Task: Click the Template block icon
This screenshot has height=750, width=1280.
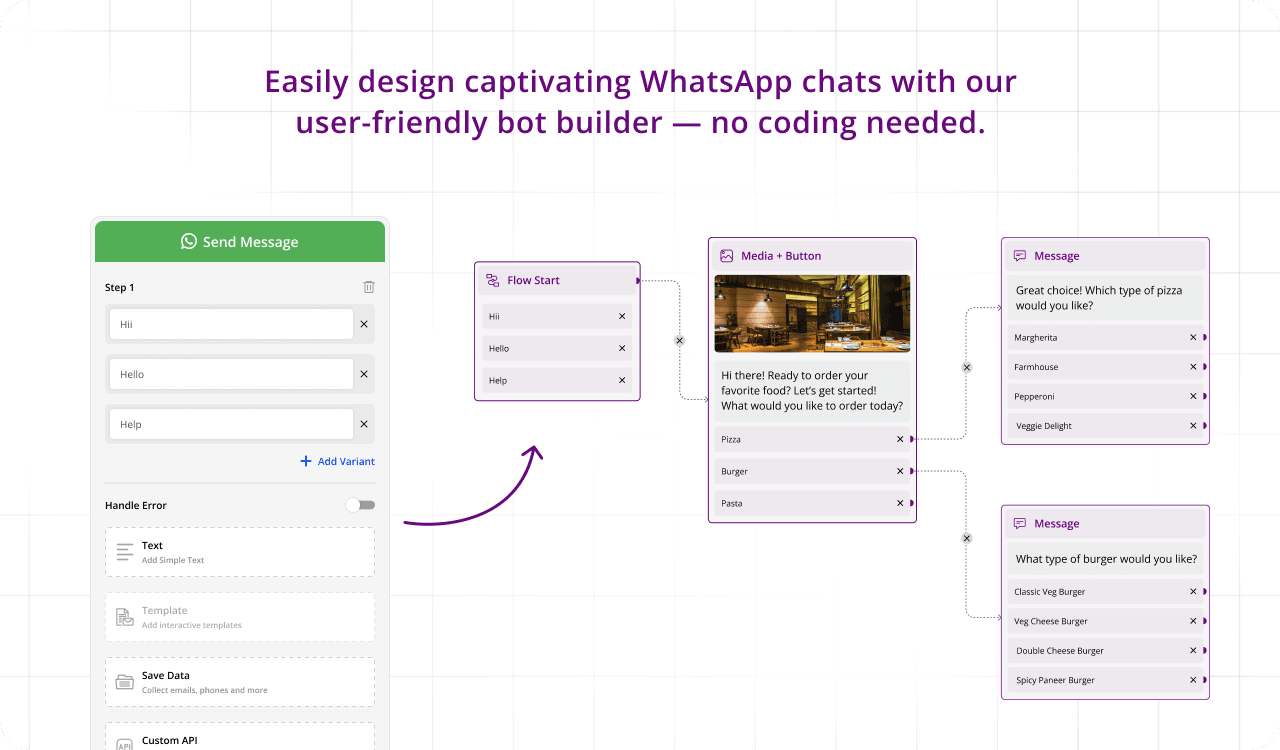Action: tap(125, 617)
